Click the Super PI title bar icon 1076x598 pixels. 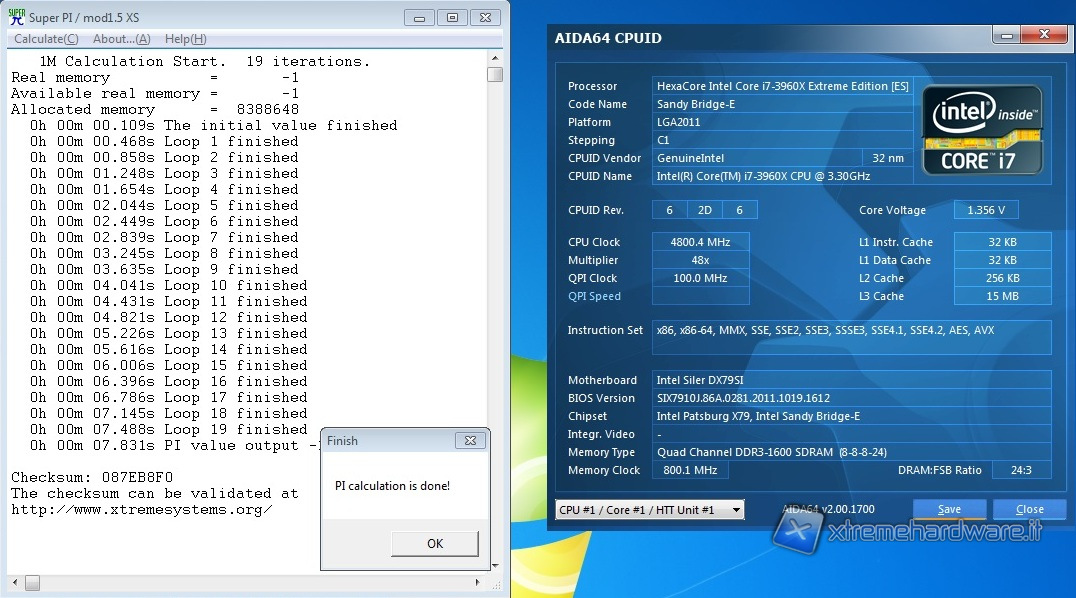click(x=15, y=17)
